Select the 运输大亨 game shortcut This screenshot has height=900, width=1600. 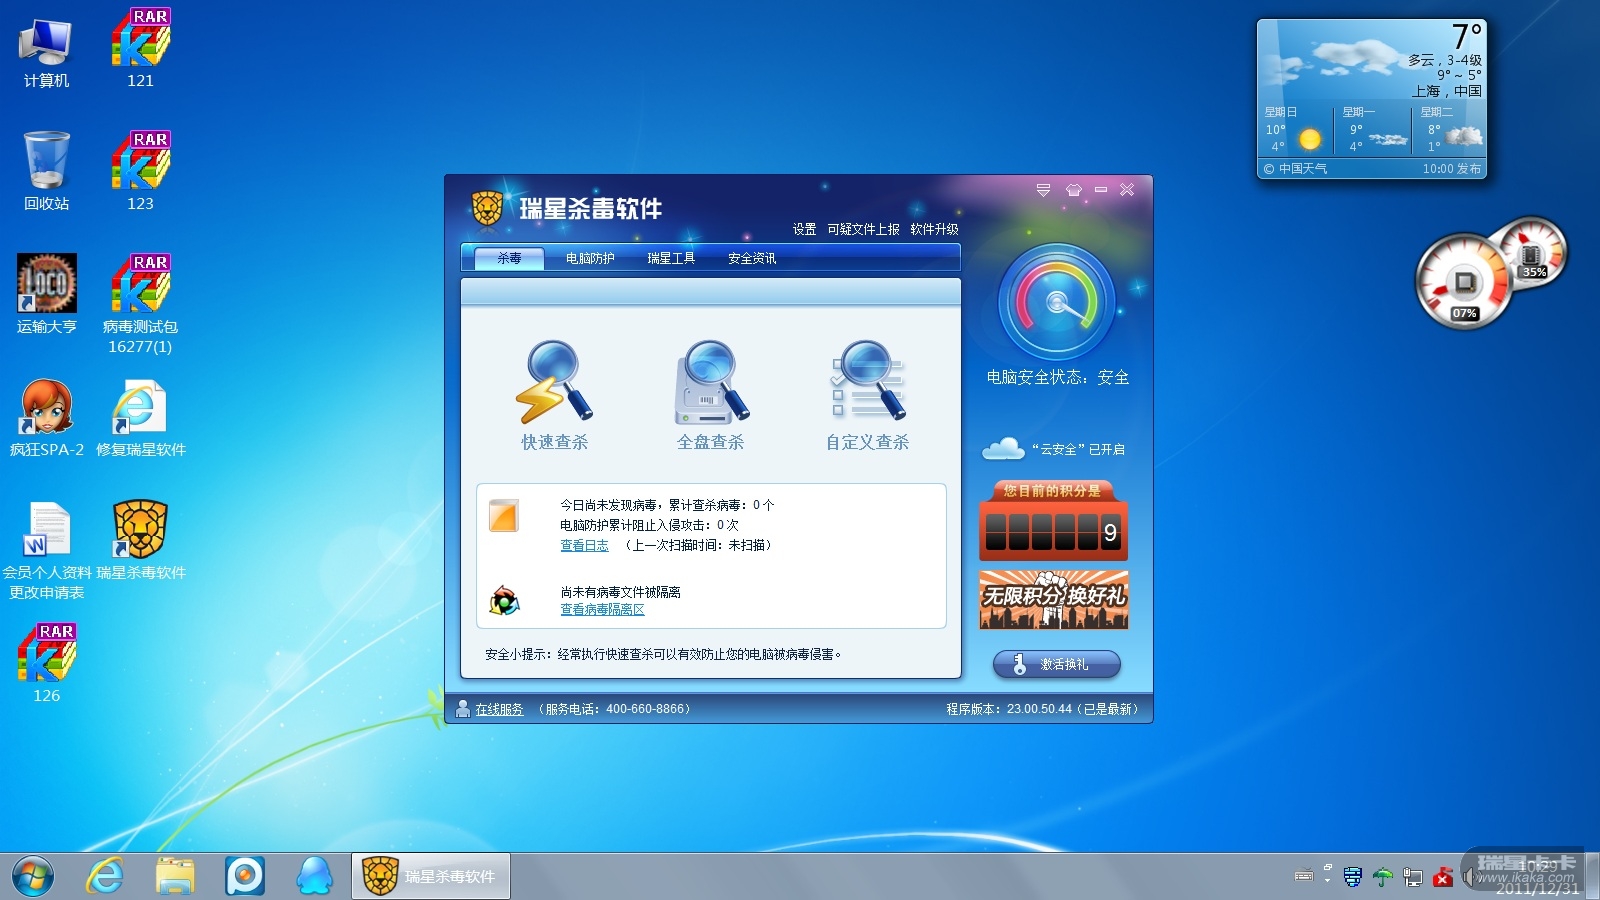point(46,294)
